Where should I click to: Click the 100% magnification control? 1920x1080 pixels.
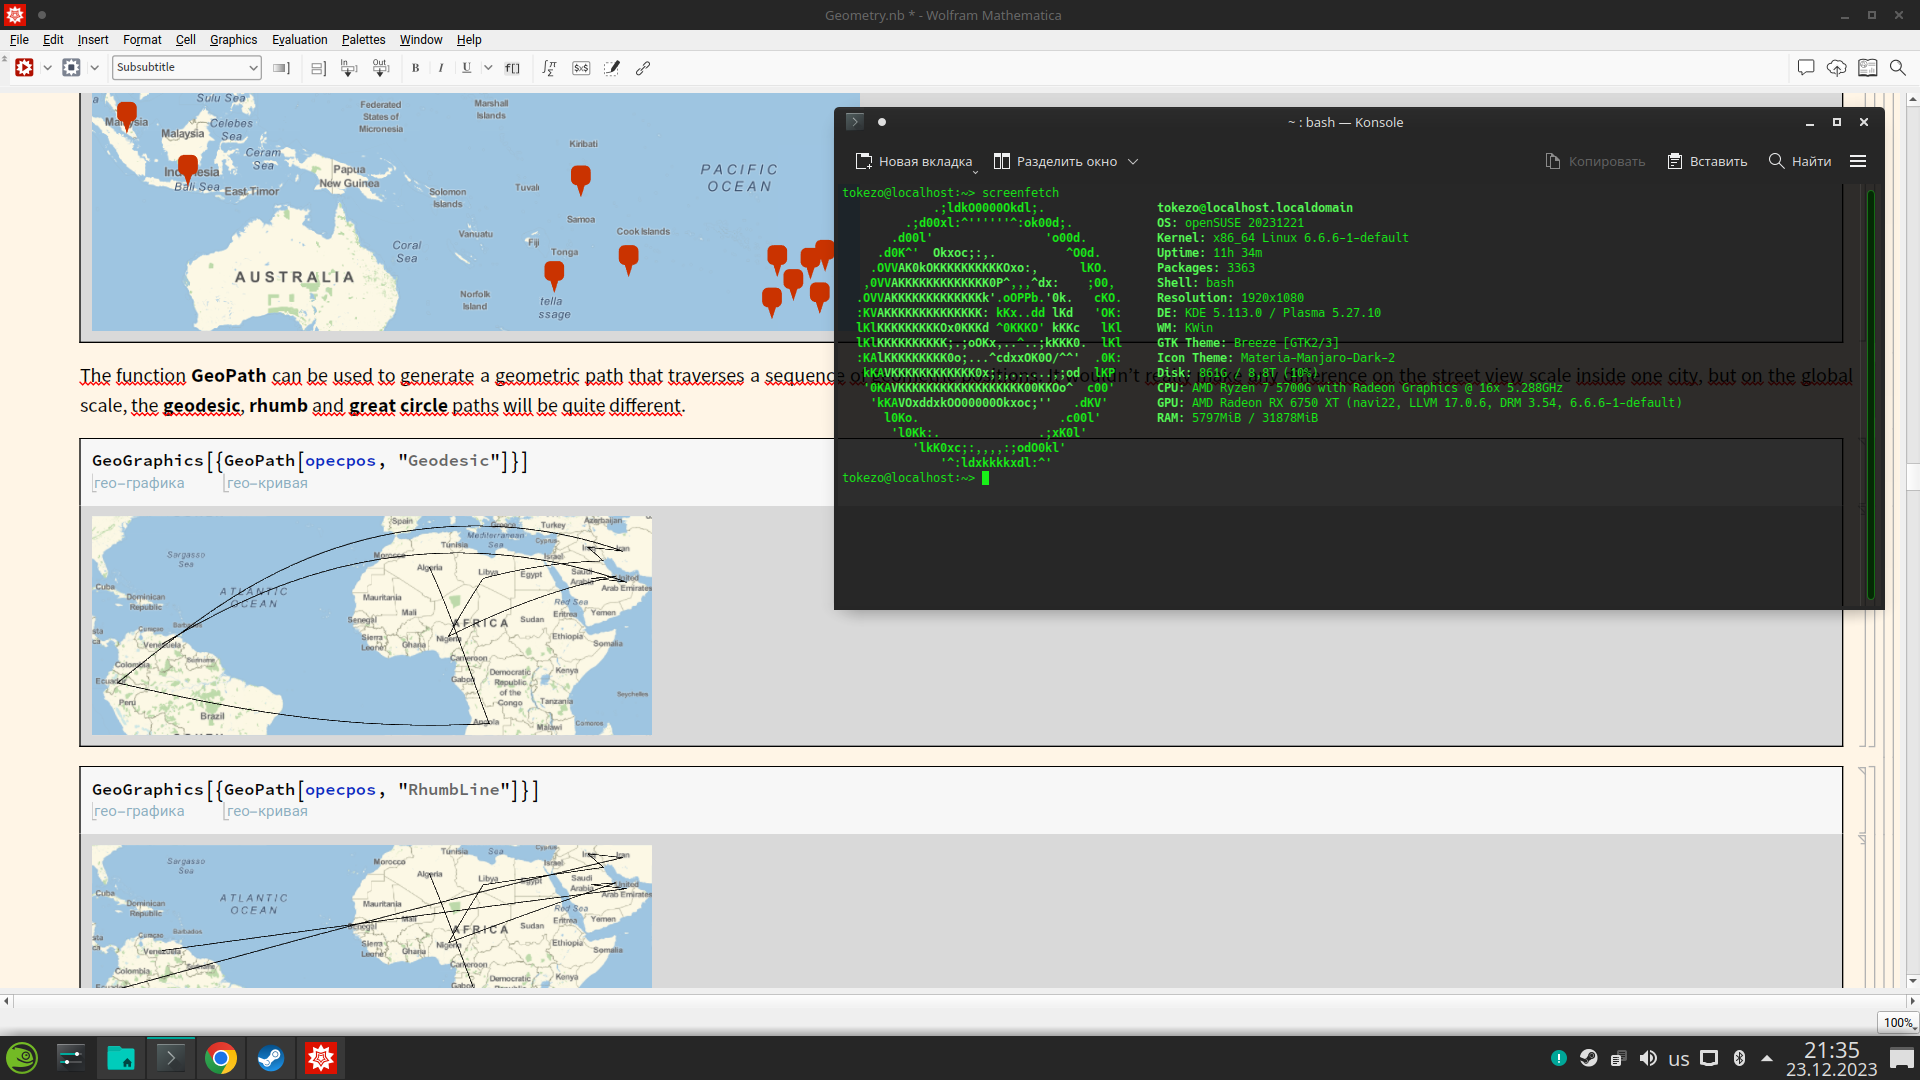(1897, 1022)
